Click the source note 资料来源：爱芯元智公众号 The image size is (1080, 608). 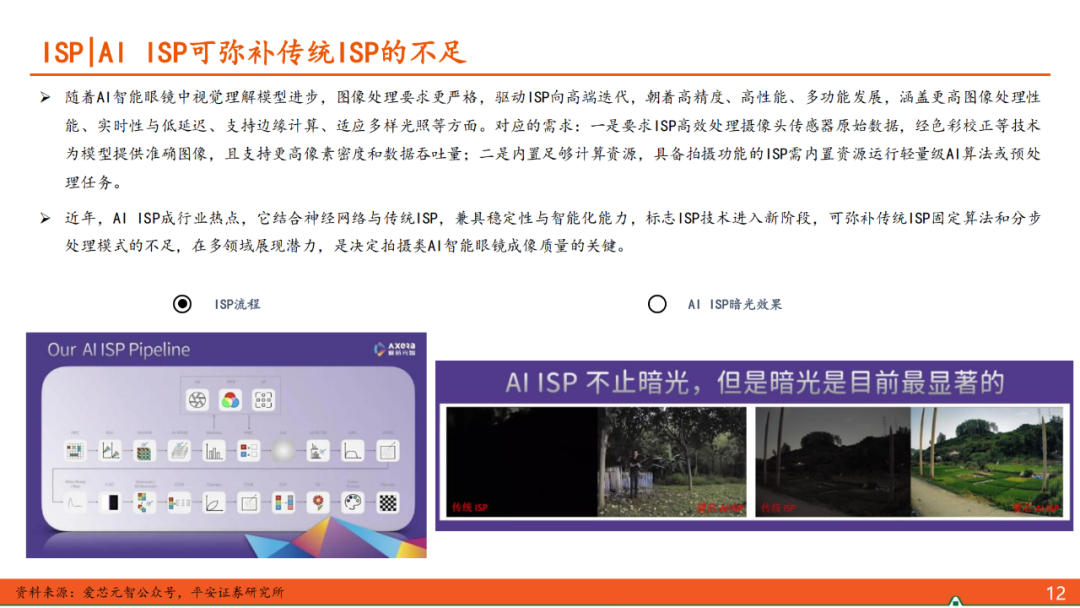coord(149,592)
